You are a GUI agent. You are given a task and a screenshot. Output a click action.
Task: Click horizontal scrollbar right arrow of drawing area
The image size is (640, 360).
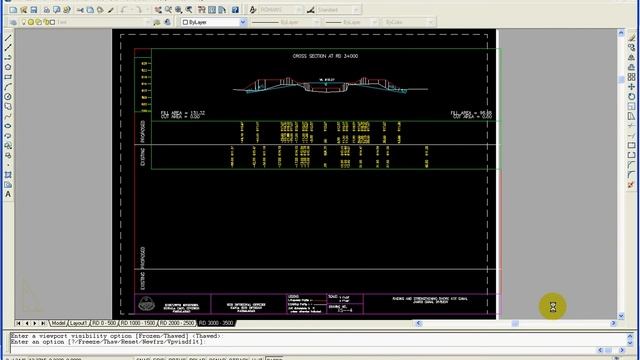tap(613, 323)
